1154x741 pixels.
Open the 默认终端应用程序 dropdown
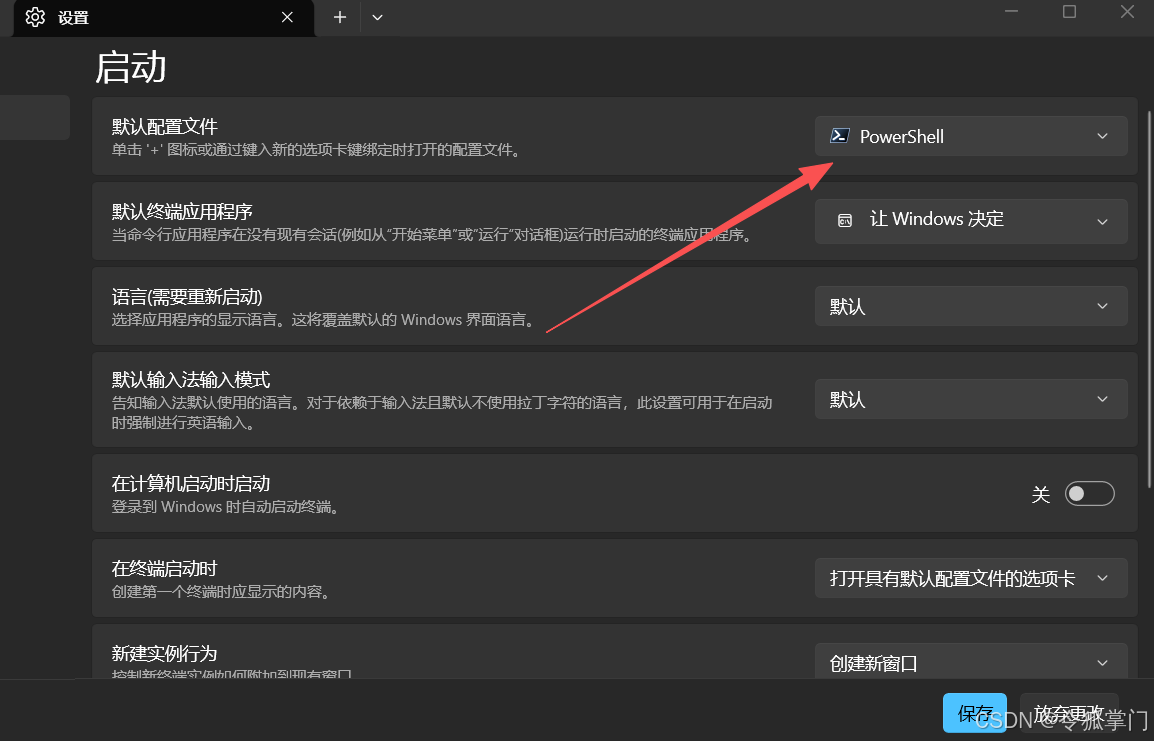[x=971, y=221]
